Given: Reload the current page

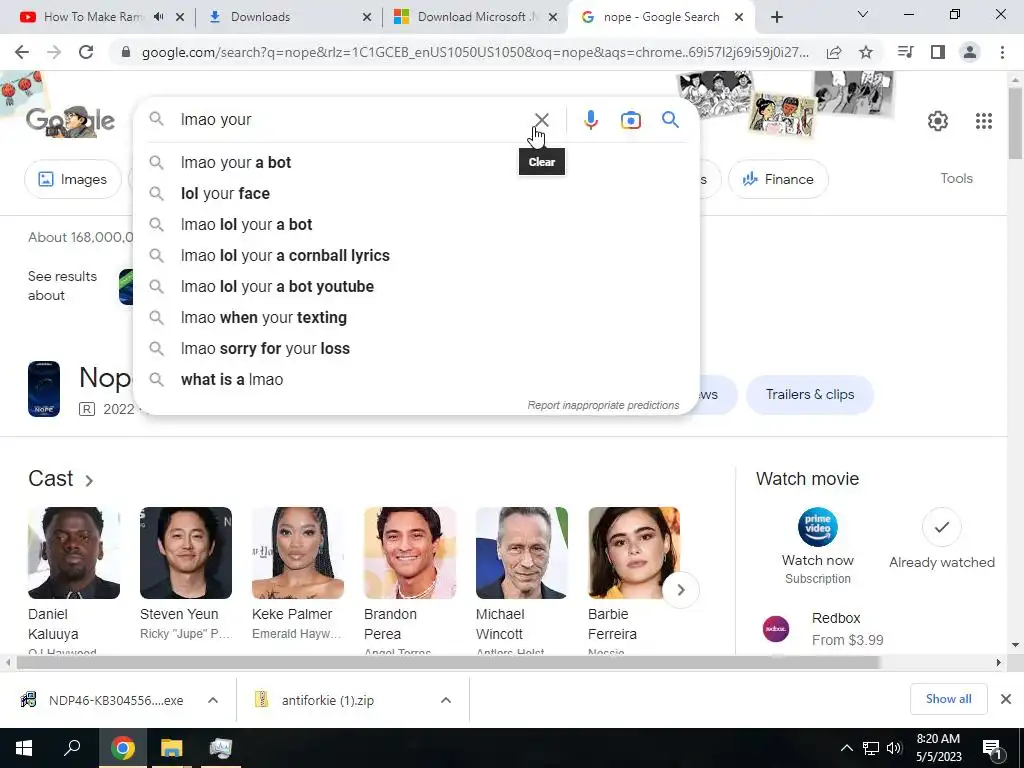Looking at the screenshot, I should point(86,52).
